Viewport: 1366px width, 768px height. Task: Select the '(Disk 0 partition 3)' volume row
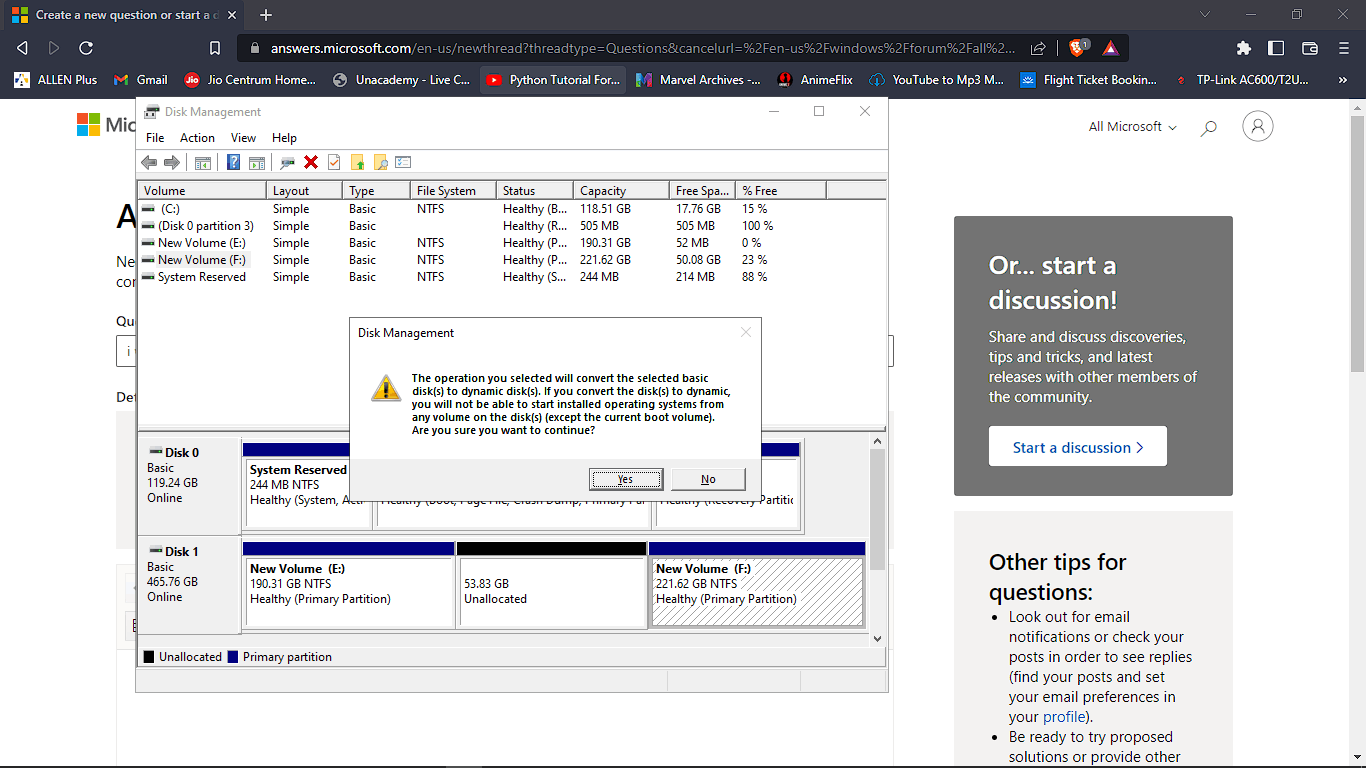512,226
